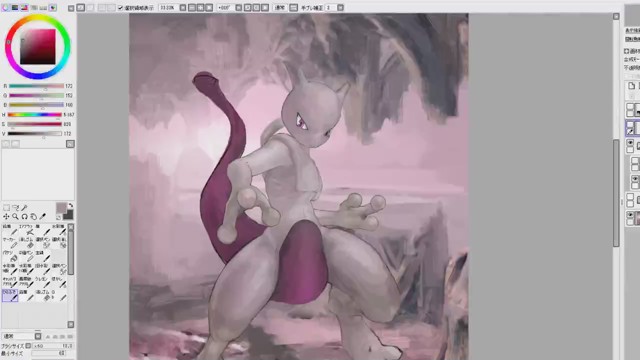Open the rotation angle dropdown arrow
The width and height of the screenshot is (640, 360).
238,8
